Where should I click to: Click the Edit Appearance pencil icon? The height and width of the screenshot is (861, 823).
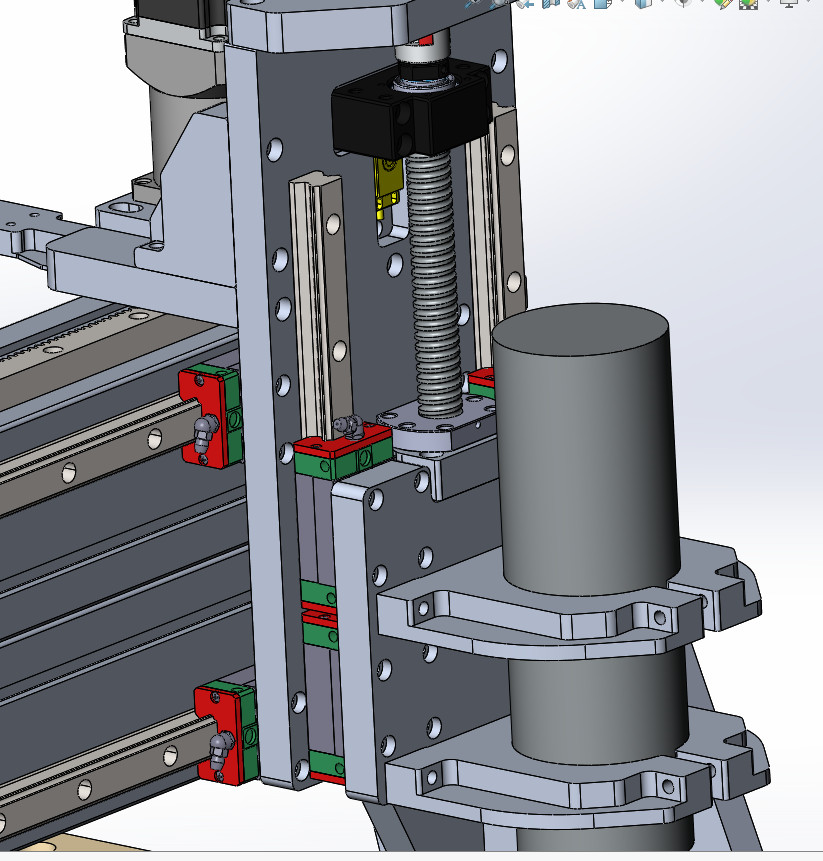click(723, 4)
